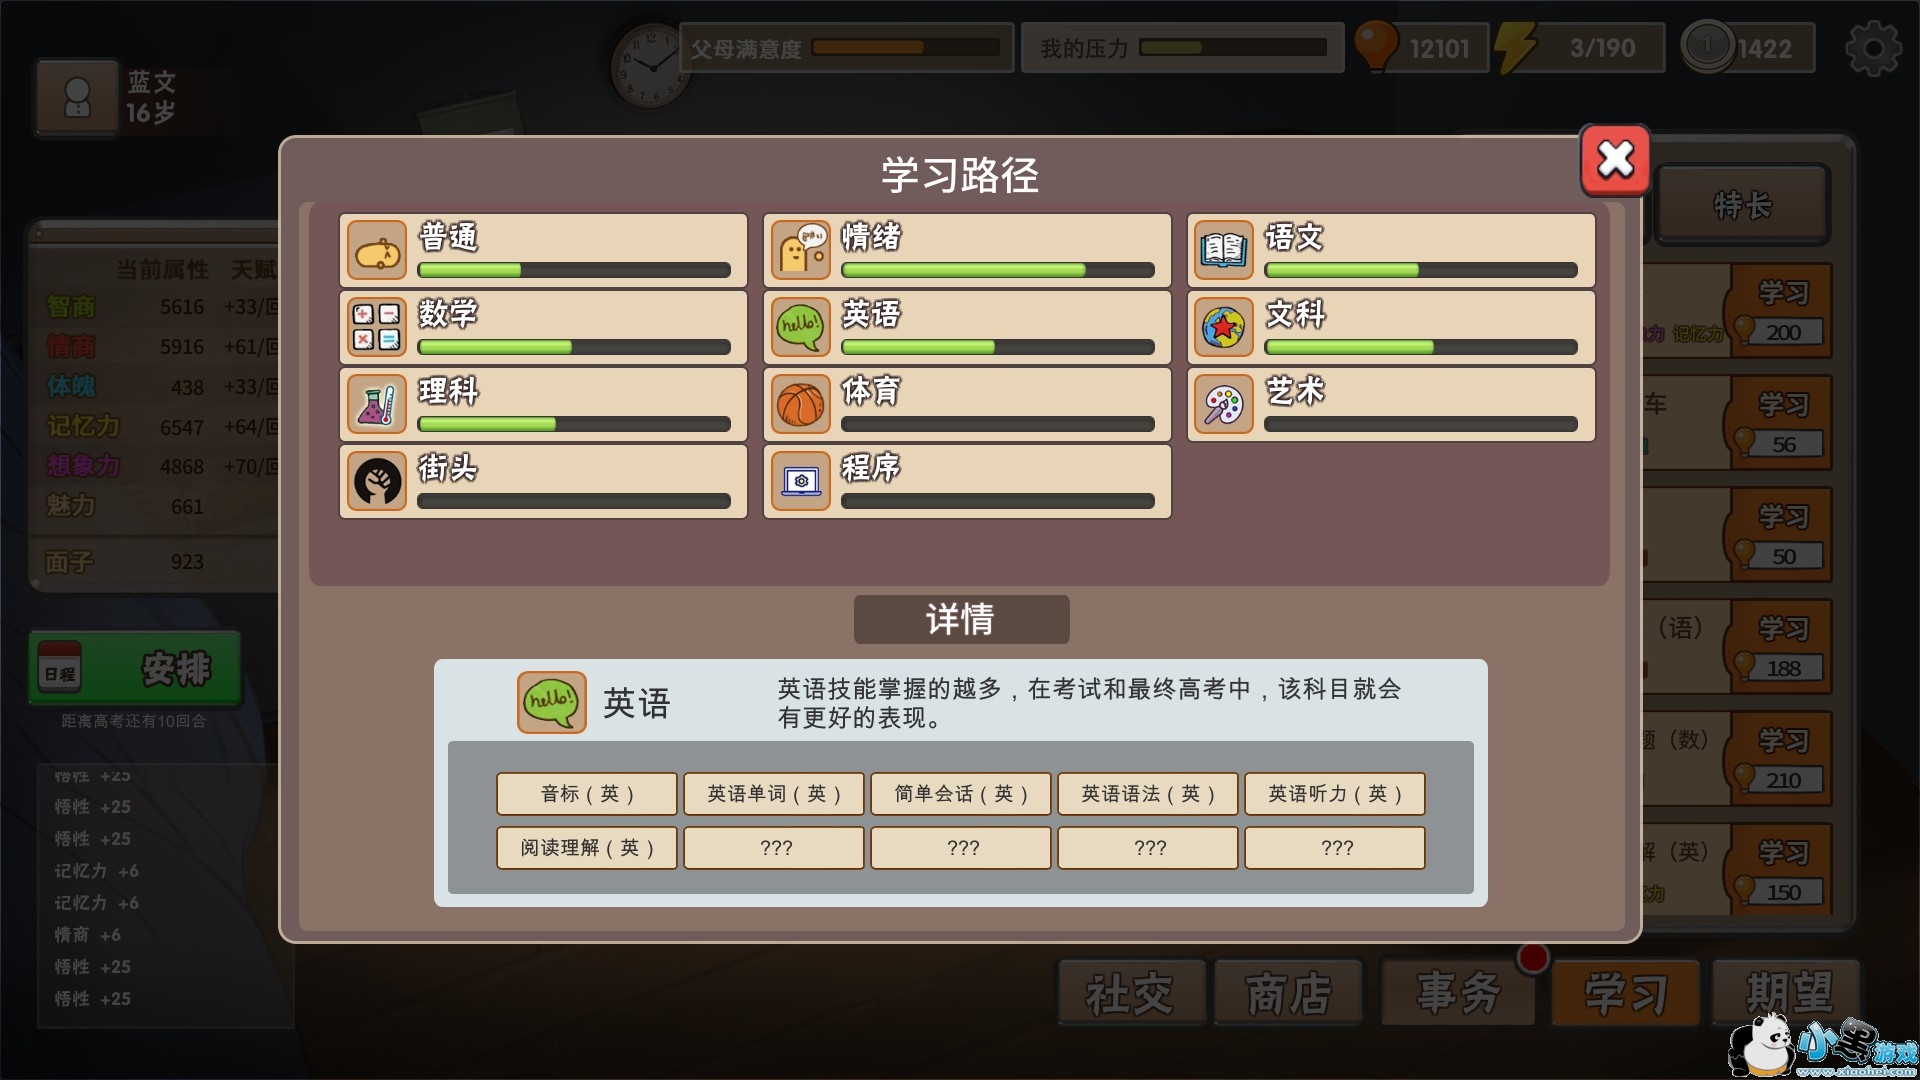Open the settings gear icon
The height and width of the screenshot is (1080, 1920).
coord(1872,48)
